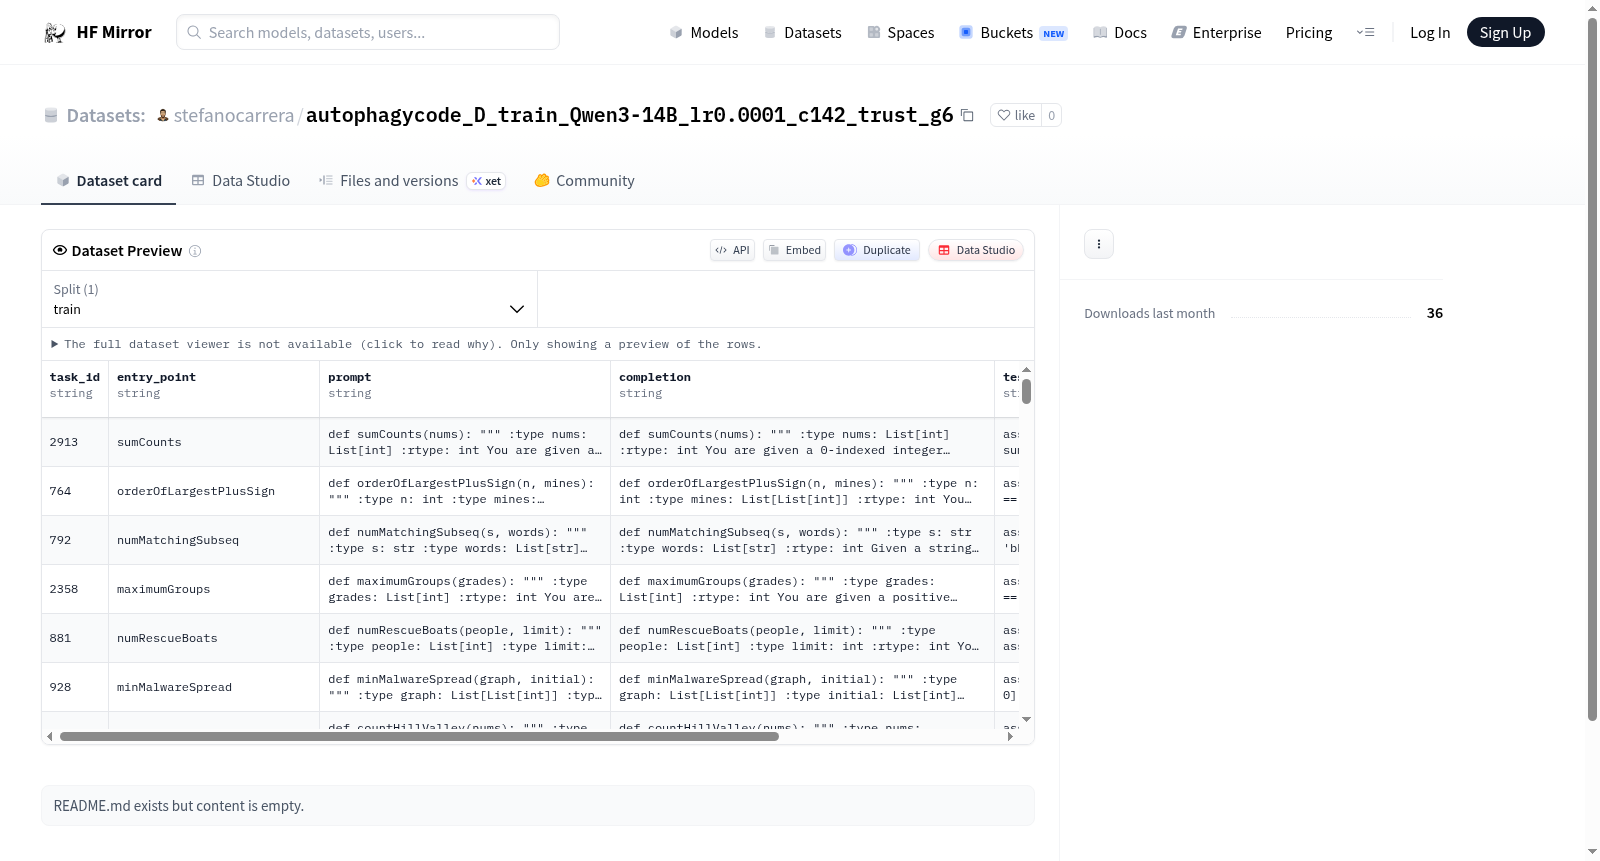Select the numRescueBoats entry_point cell
The width and height of the screenshot is (1600, 861).
coord(214,638)
